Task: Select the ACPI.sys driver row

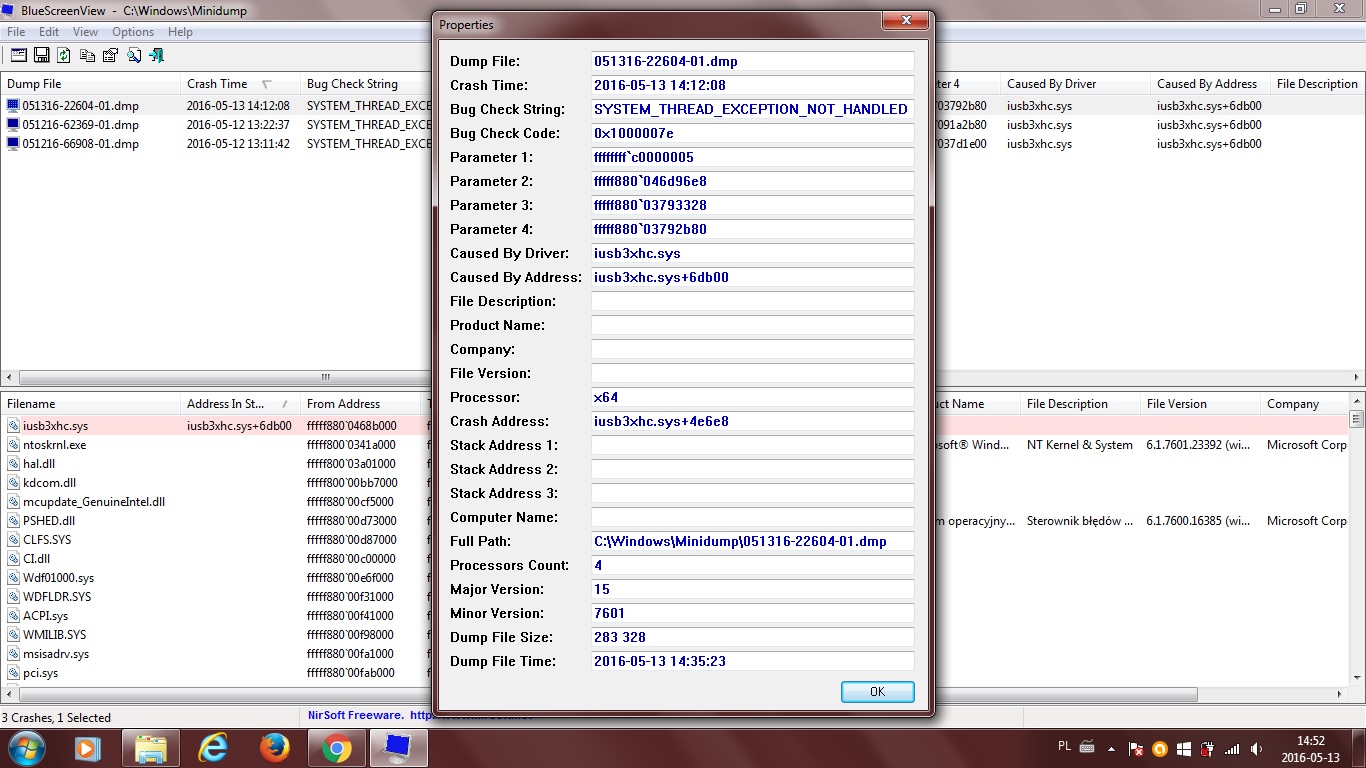Action: [215, 616]
